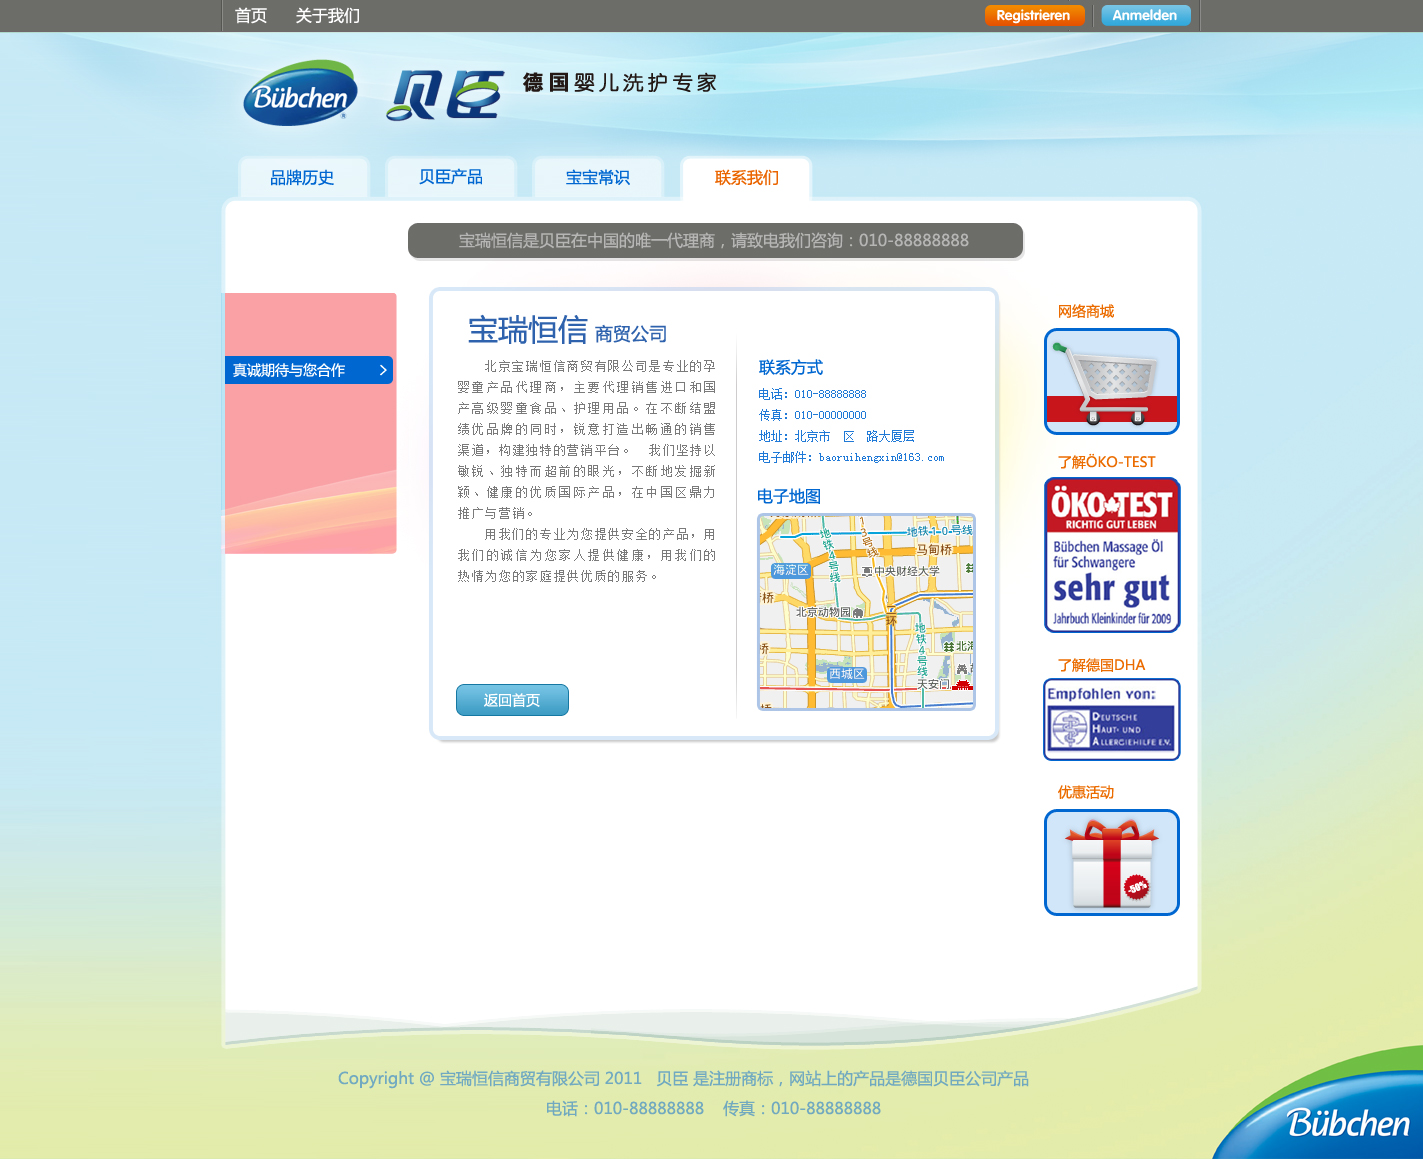
Task: Open the ÖKO-TEST sehr gut badge
Action: (x=1112, y=555)
